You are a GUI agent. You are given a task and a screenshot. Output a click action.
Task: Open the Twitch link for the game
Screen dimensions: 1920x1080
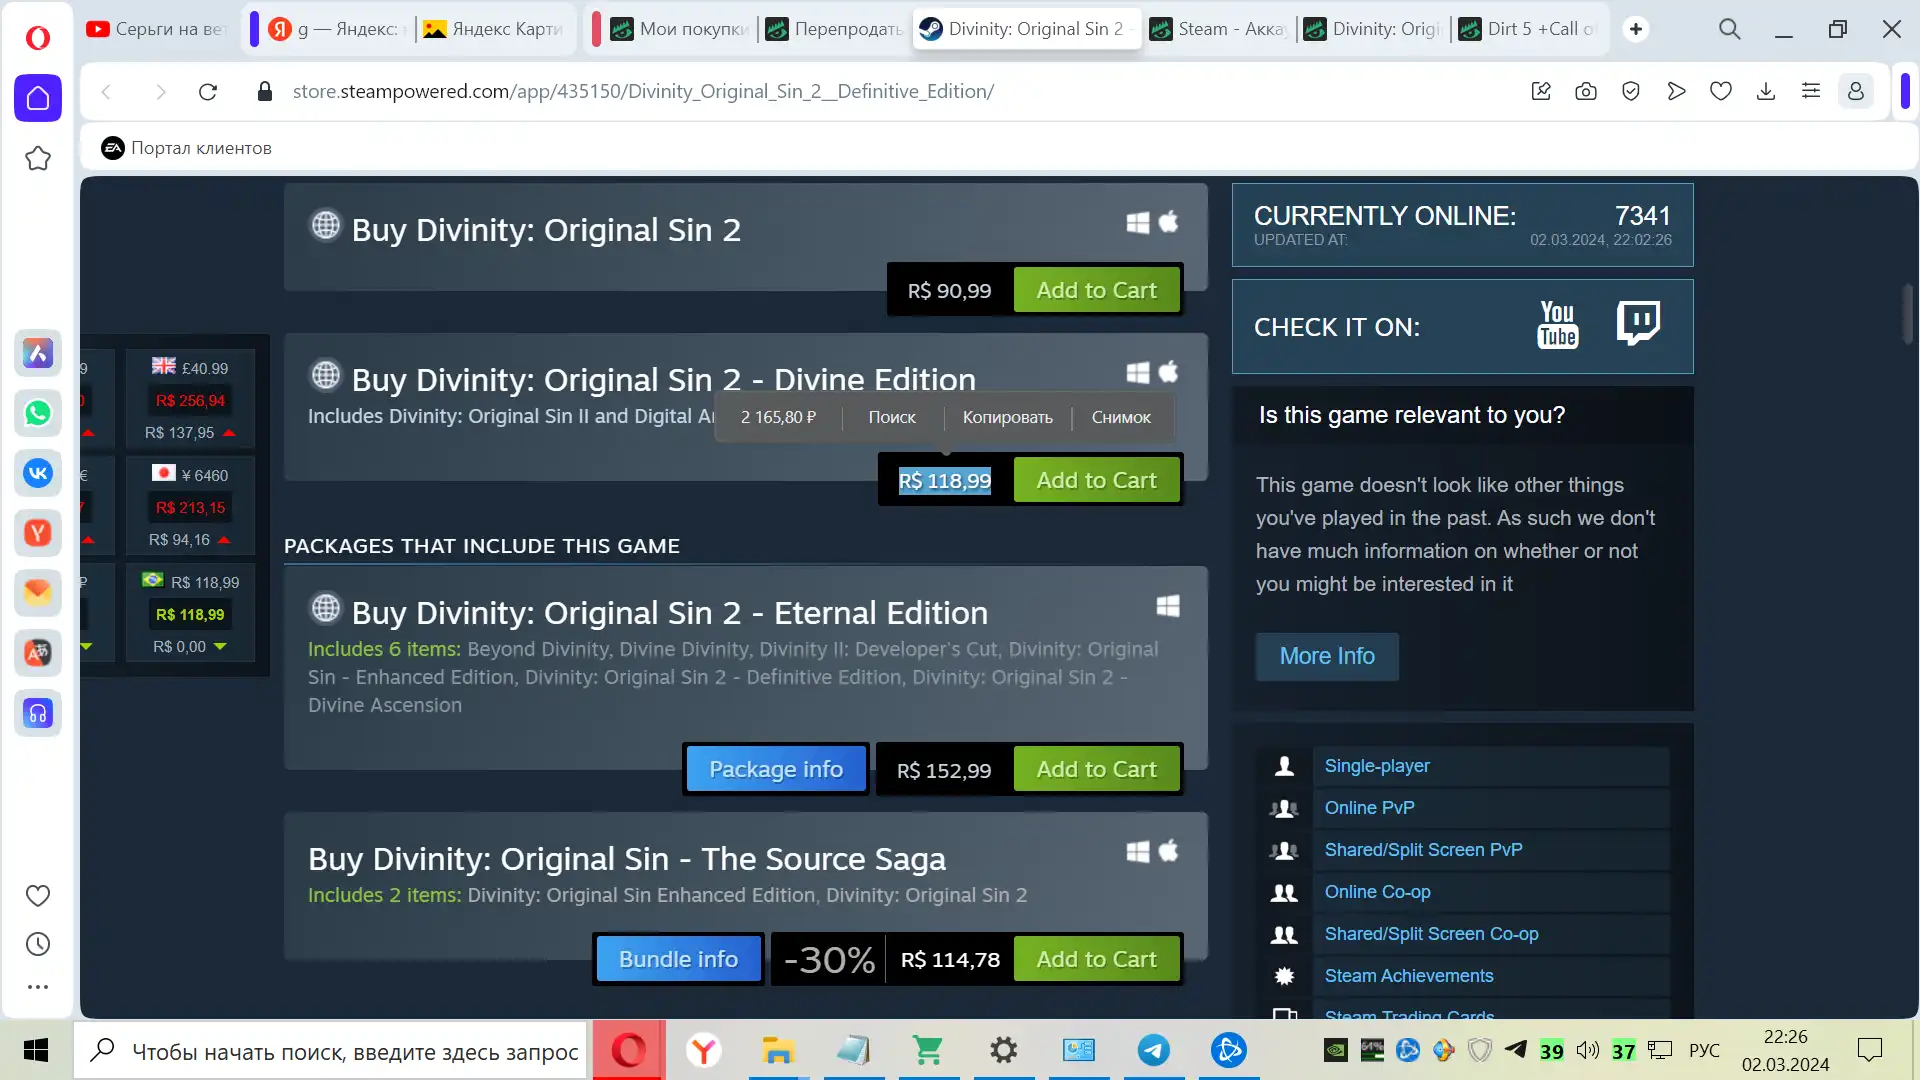(1638, 323)
